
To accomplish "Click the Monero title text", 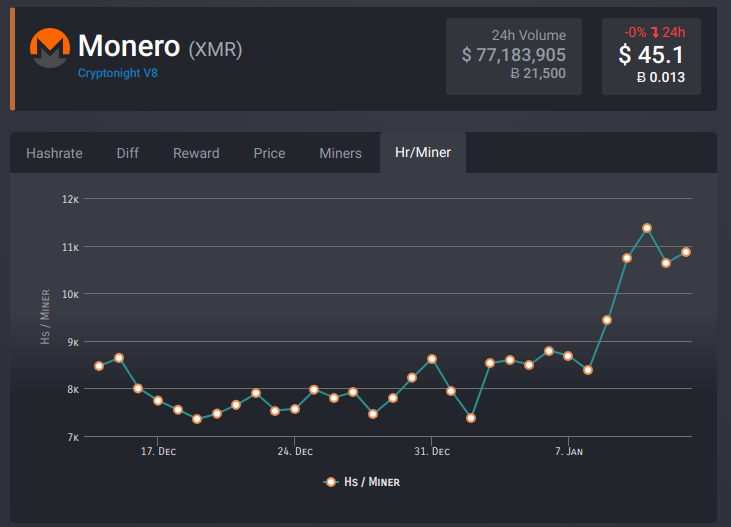I will point(129,46).
